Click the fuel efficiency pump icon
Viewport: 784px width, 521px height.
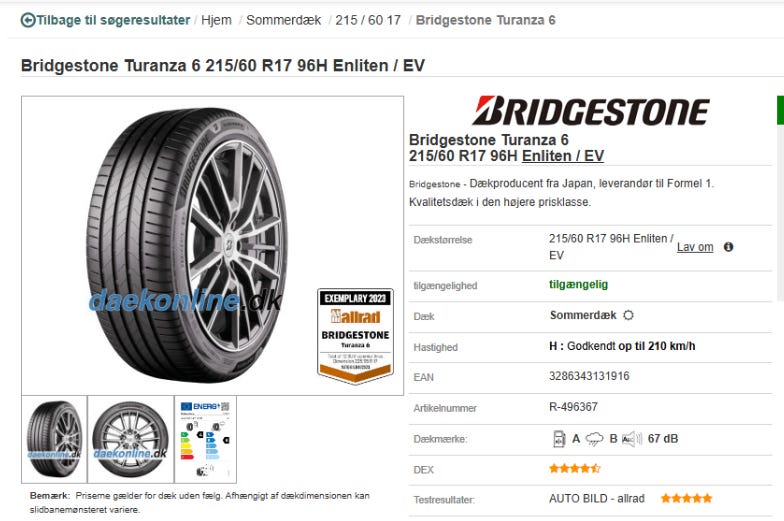pyautogui.click(x=558, y=438)
